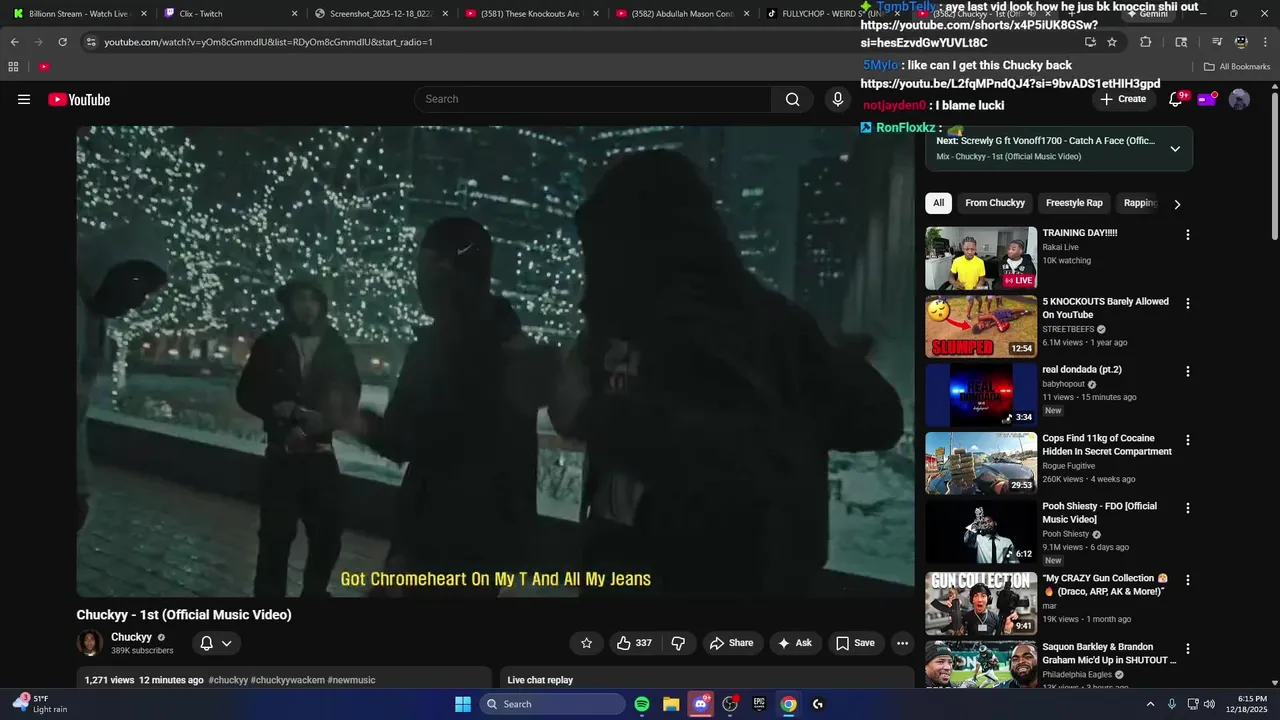Show more filter chips with arrow

1177,204
